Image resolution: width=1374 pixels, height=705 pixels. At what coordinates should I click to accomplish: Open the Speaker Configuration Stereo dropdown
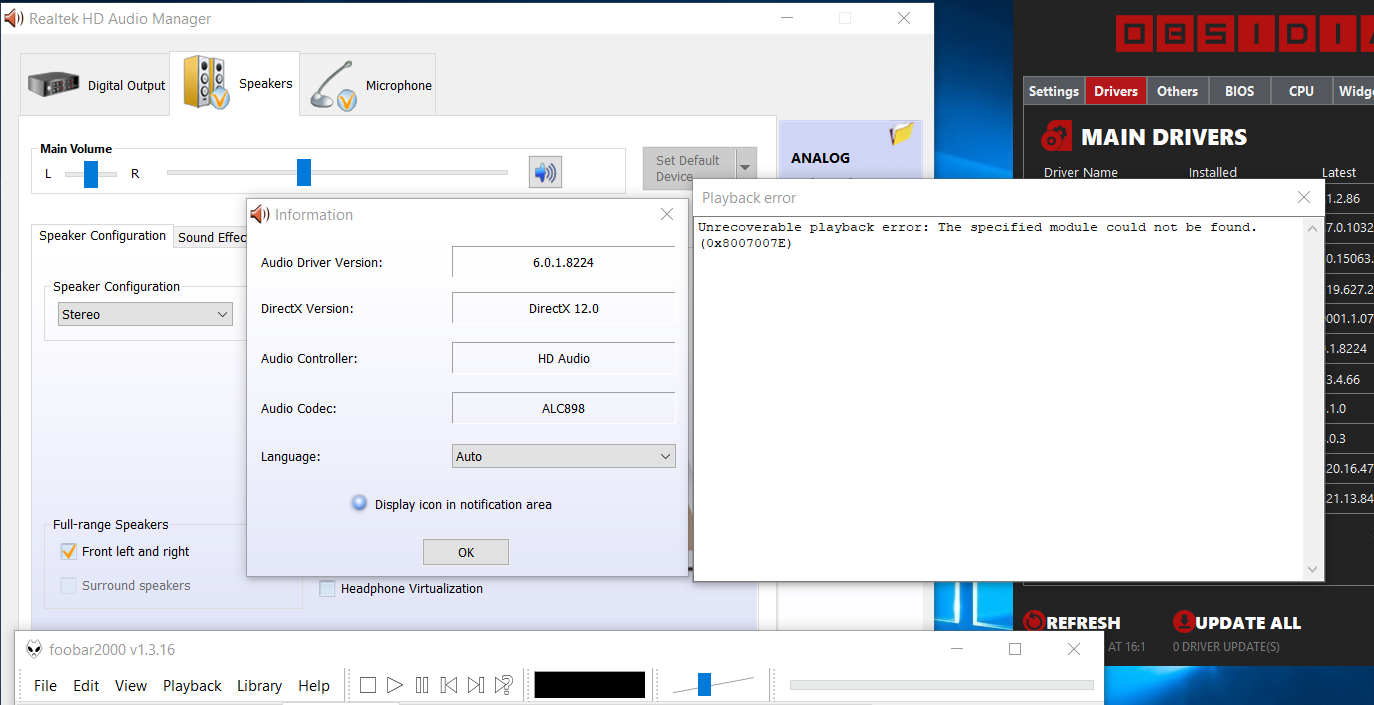pos(146,314)
